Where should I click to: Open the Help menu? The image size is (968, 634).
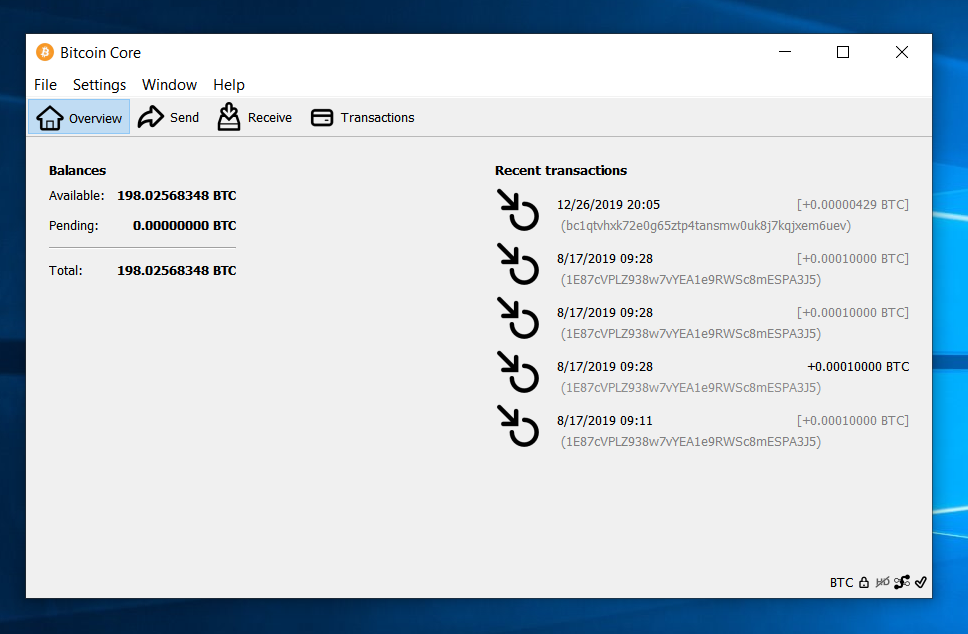click(x=229, y=85)
